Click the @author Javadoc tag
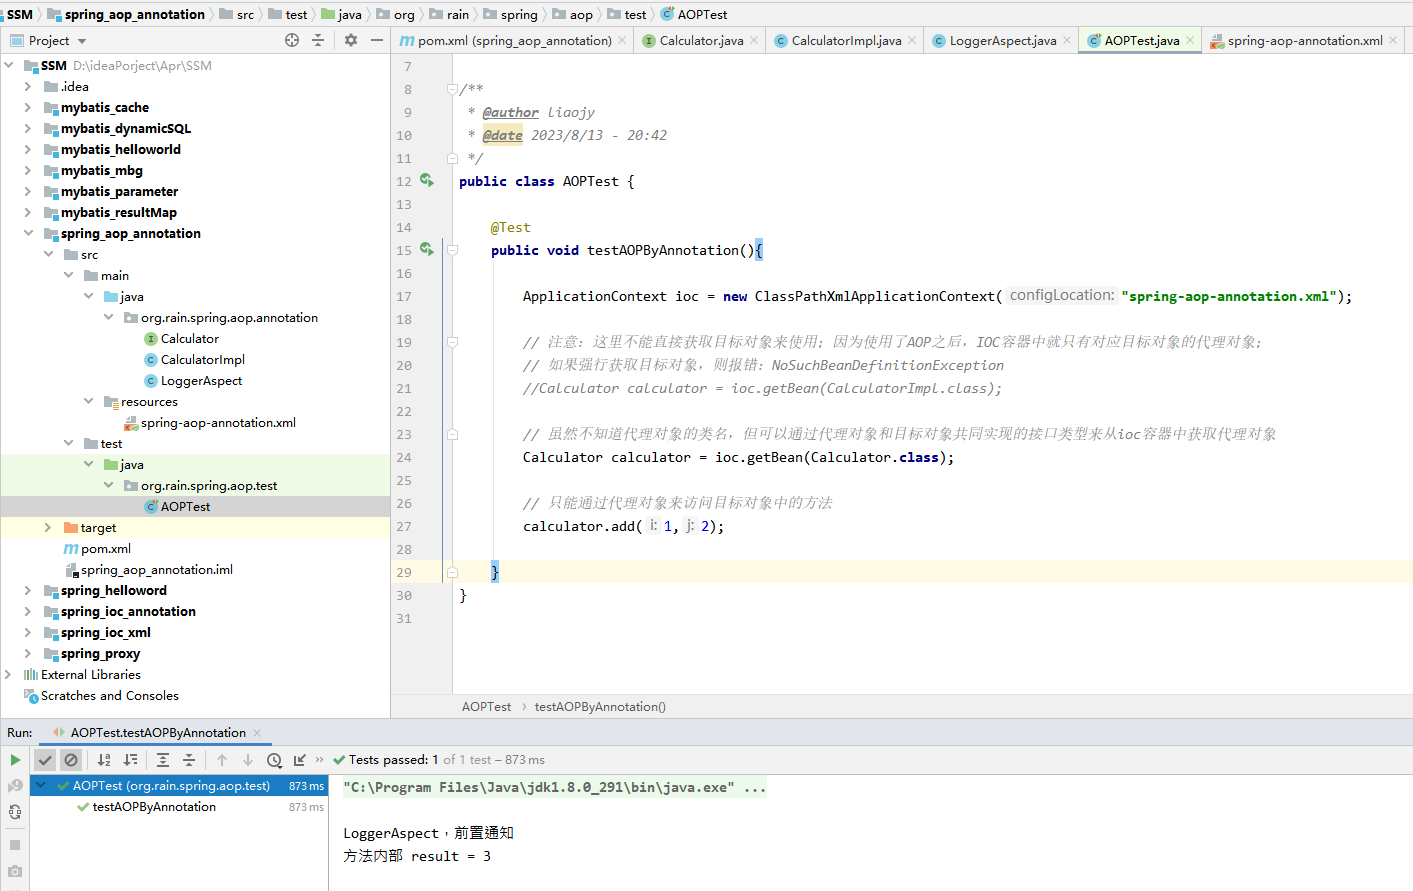 pos(510,112)
